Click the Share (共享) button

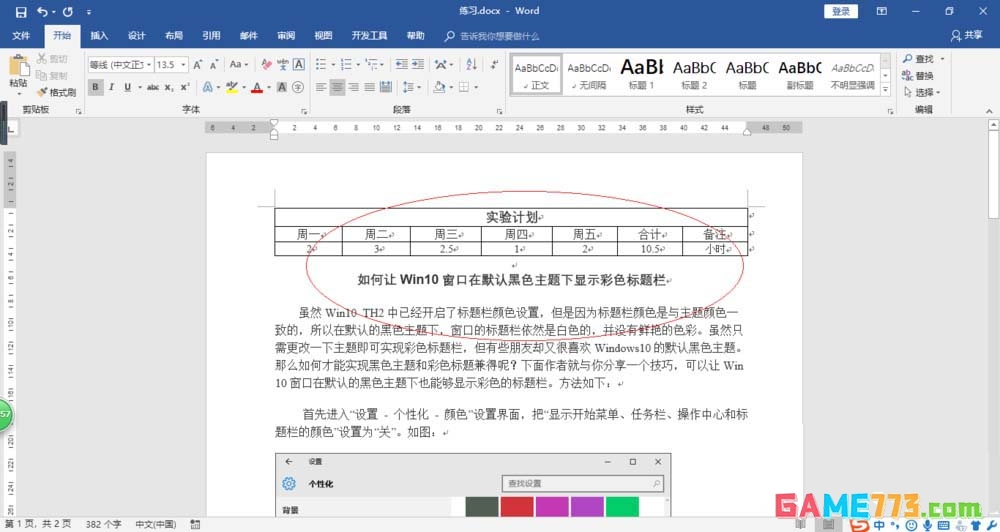(x=967, y=36)
